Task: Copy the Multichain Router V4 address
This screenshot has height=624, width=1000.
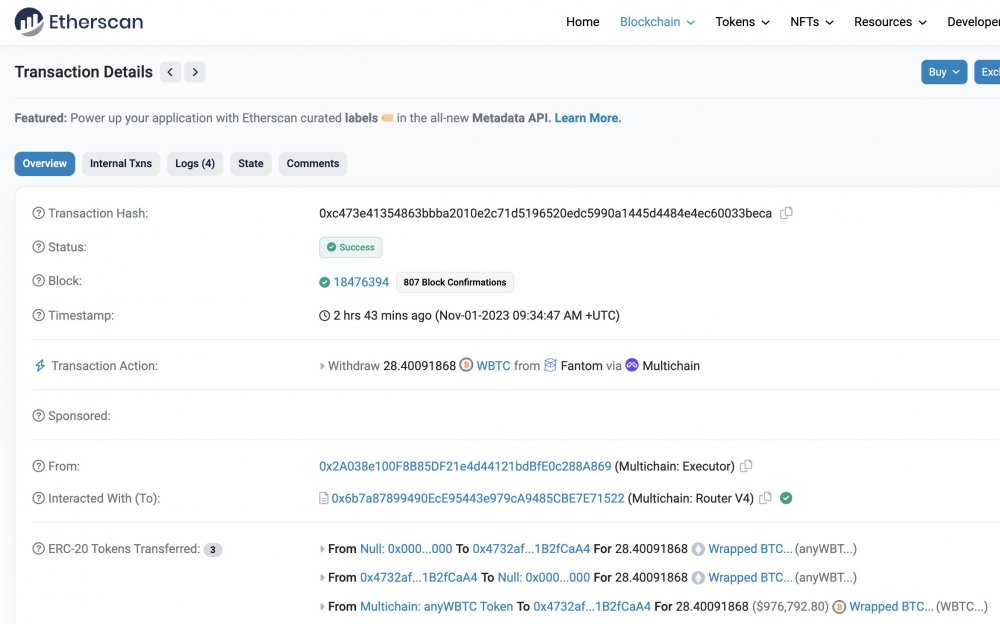Action: (x=765, y=498)
